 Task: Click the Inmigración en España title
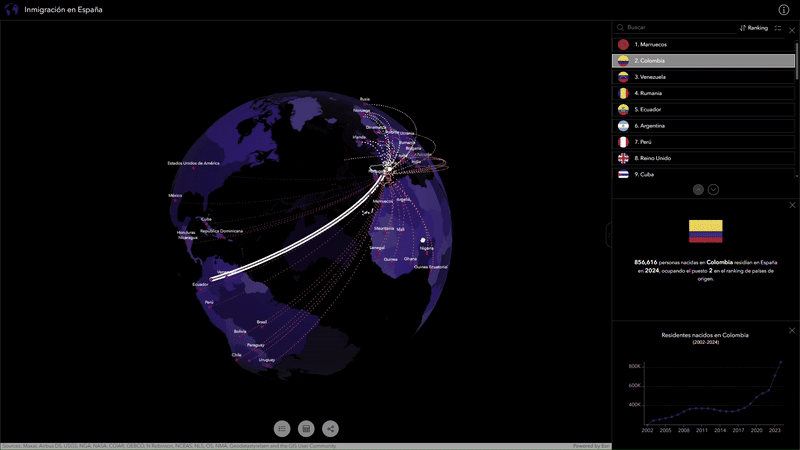coord(63,10)
